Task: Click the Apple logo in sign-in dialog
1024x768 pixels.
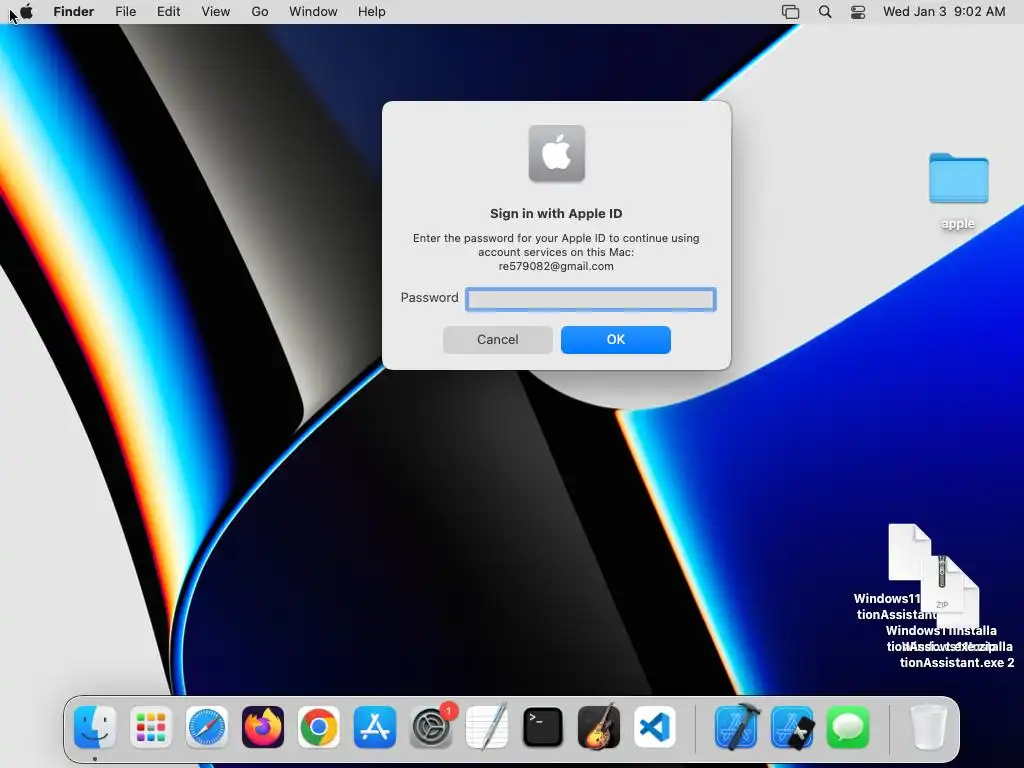Action: (x=556, y=153)
